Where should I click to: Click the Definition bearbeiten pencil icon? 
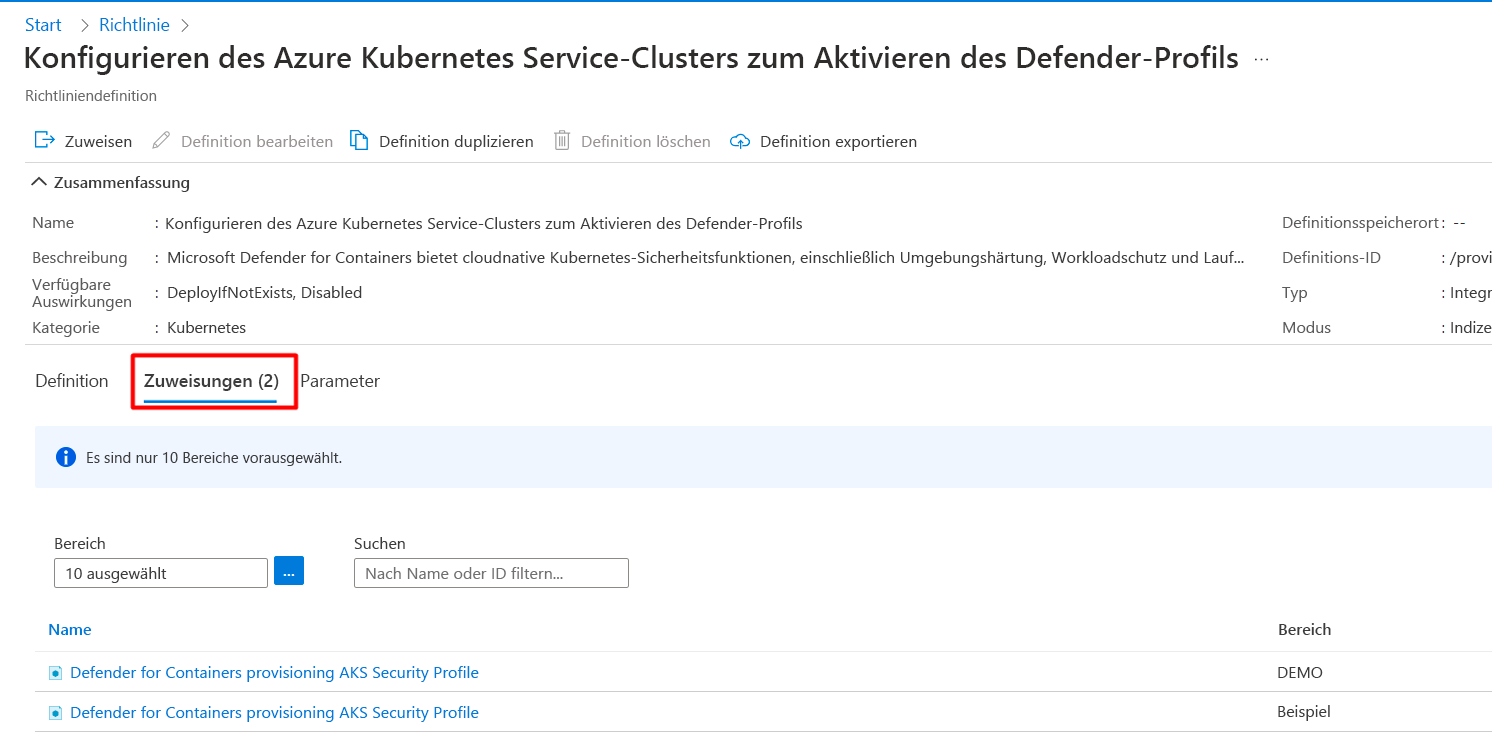pos(161,141)
